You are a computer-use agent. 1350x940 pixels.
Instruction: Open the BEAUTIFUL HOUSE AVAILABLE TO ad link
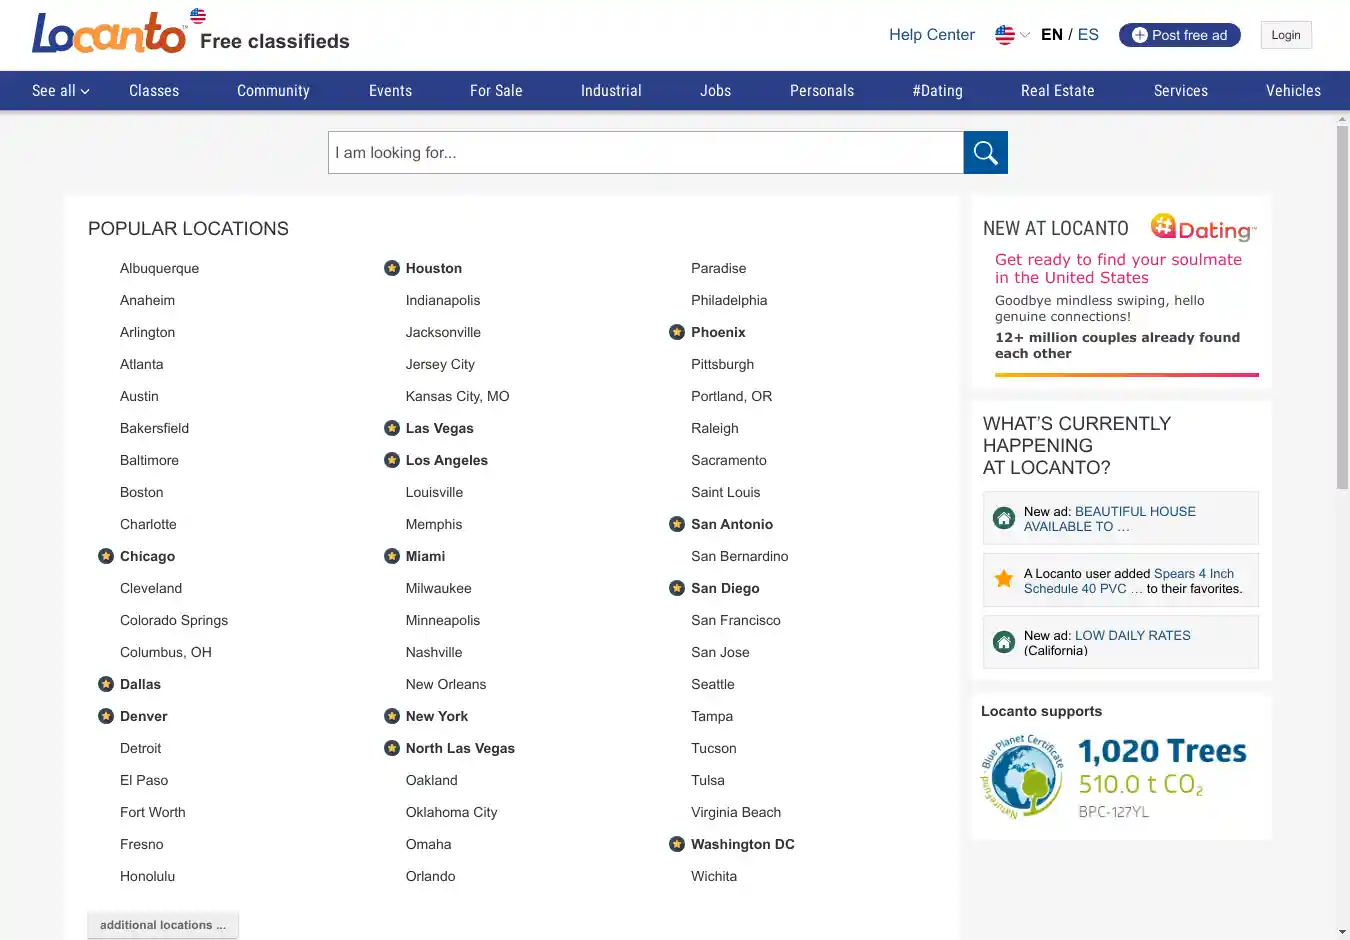[x=1110, y=519]
